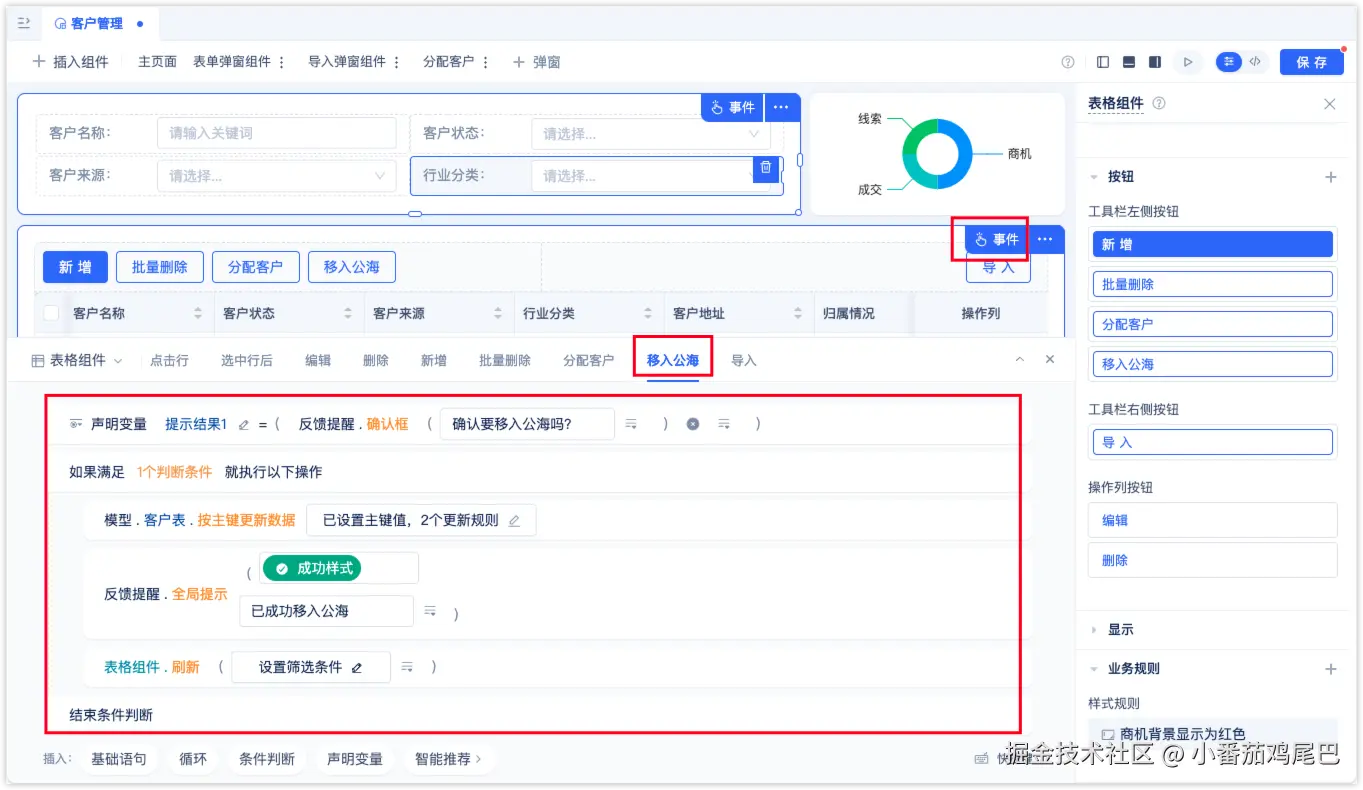Switch to visual design mode toggle
1363x790 pixels.
[x=1229, y=62]
